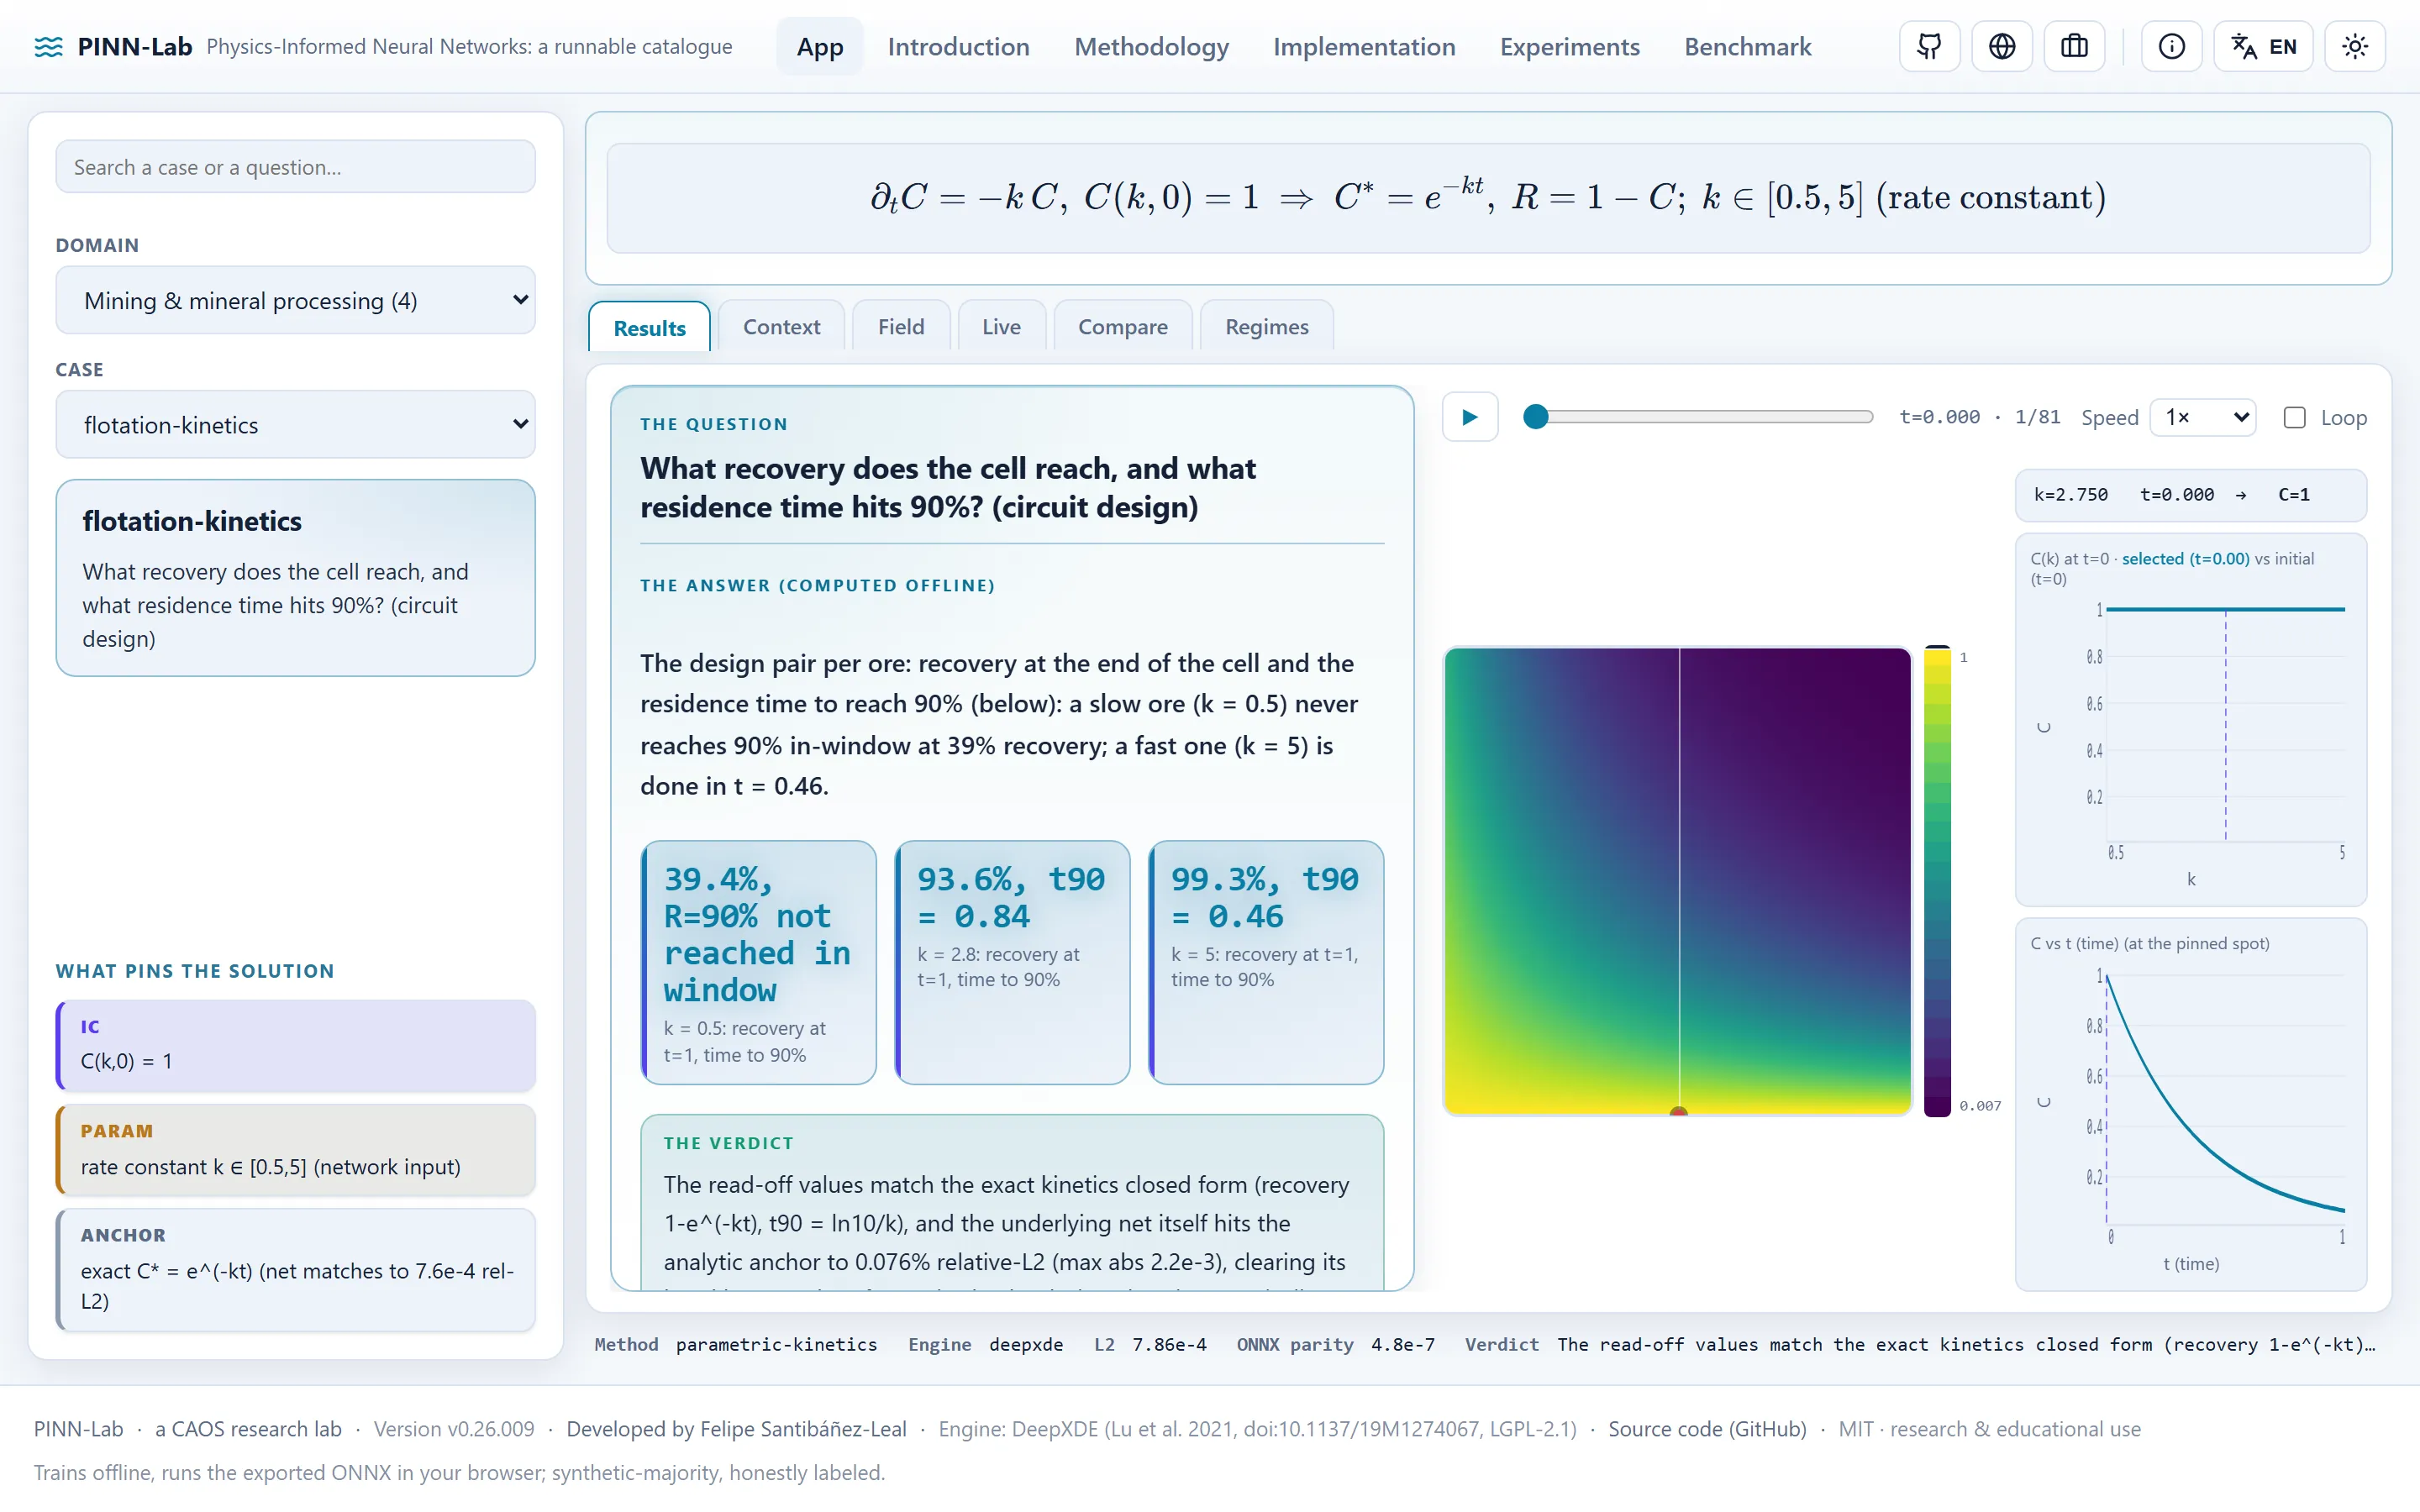The image size is (2420, 1512).
Task: Focus the case search input field
Action: click(x=295, y=167)
